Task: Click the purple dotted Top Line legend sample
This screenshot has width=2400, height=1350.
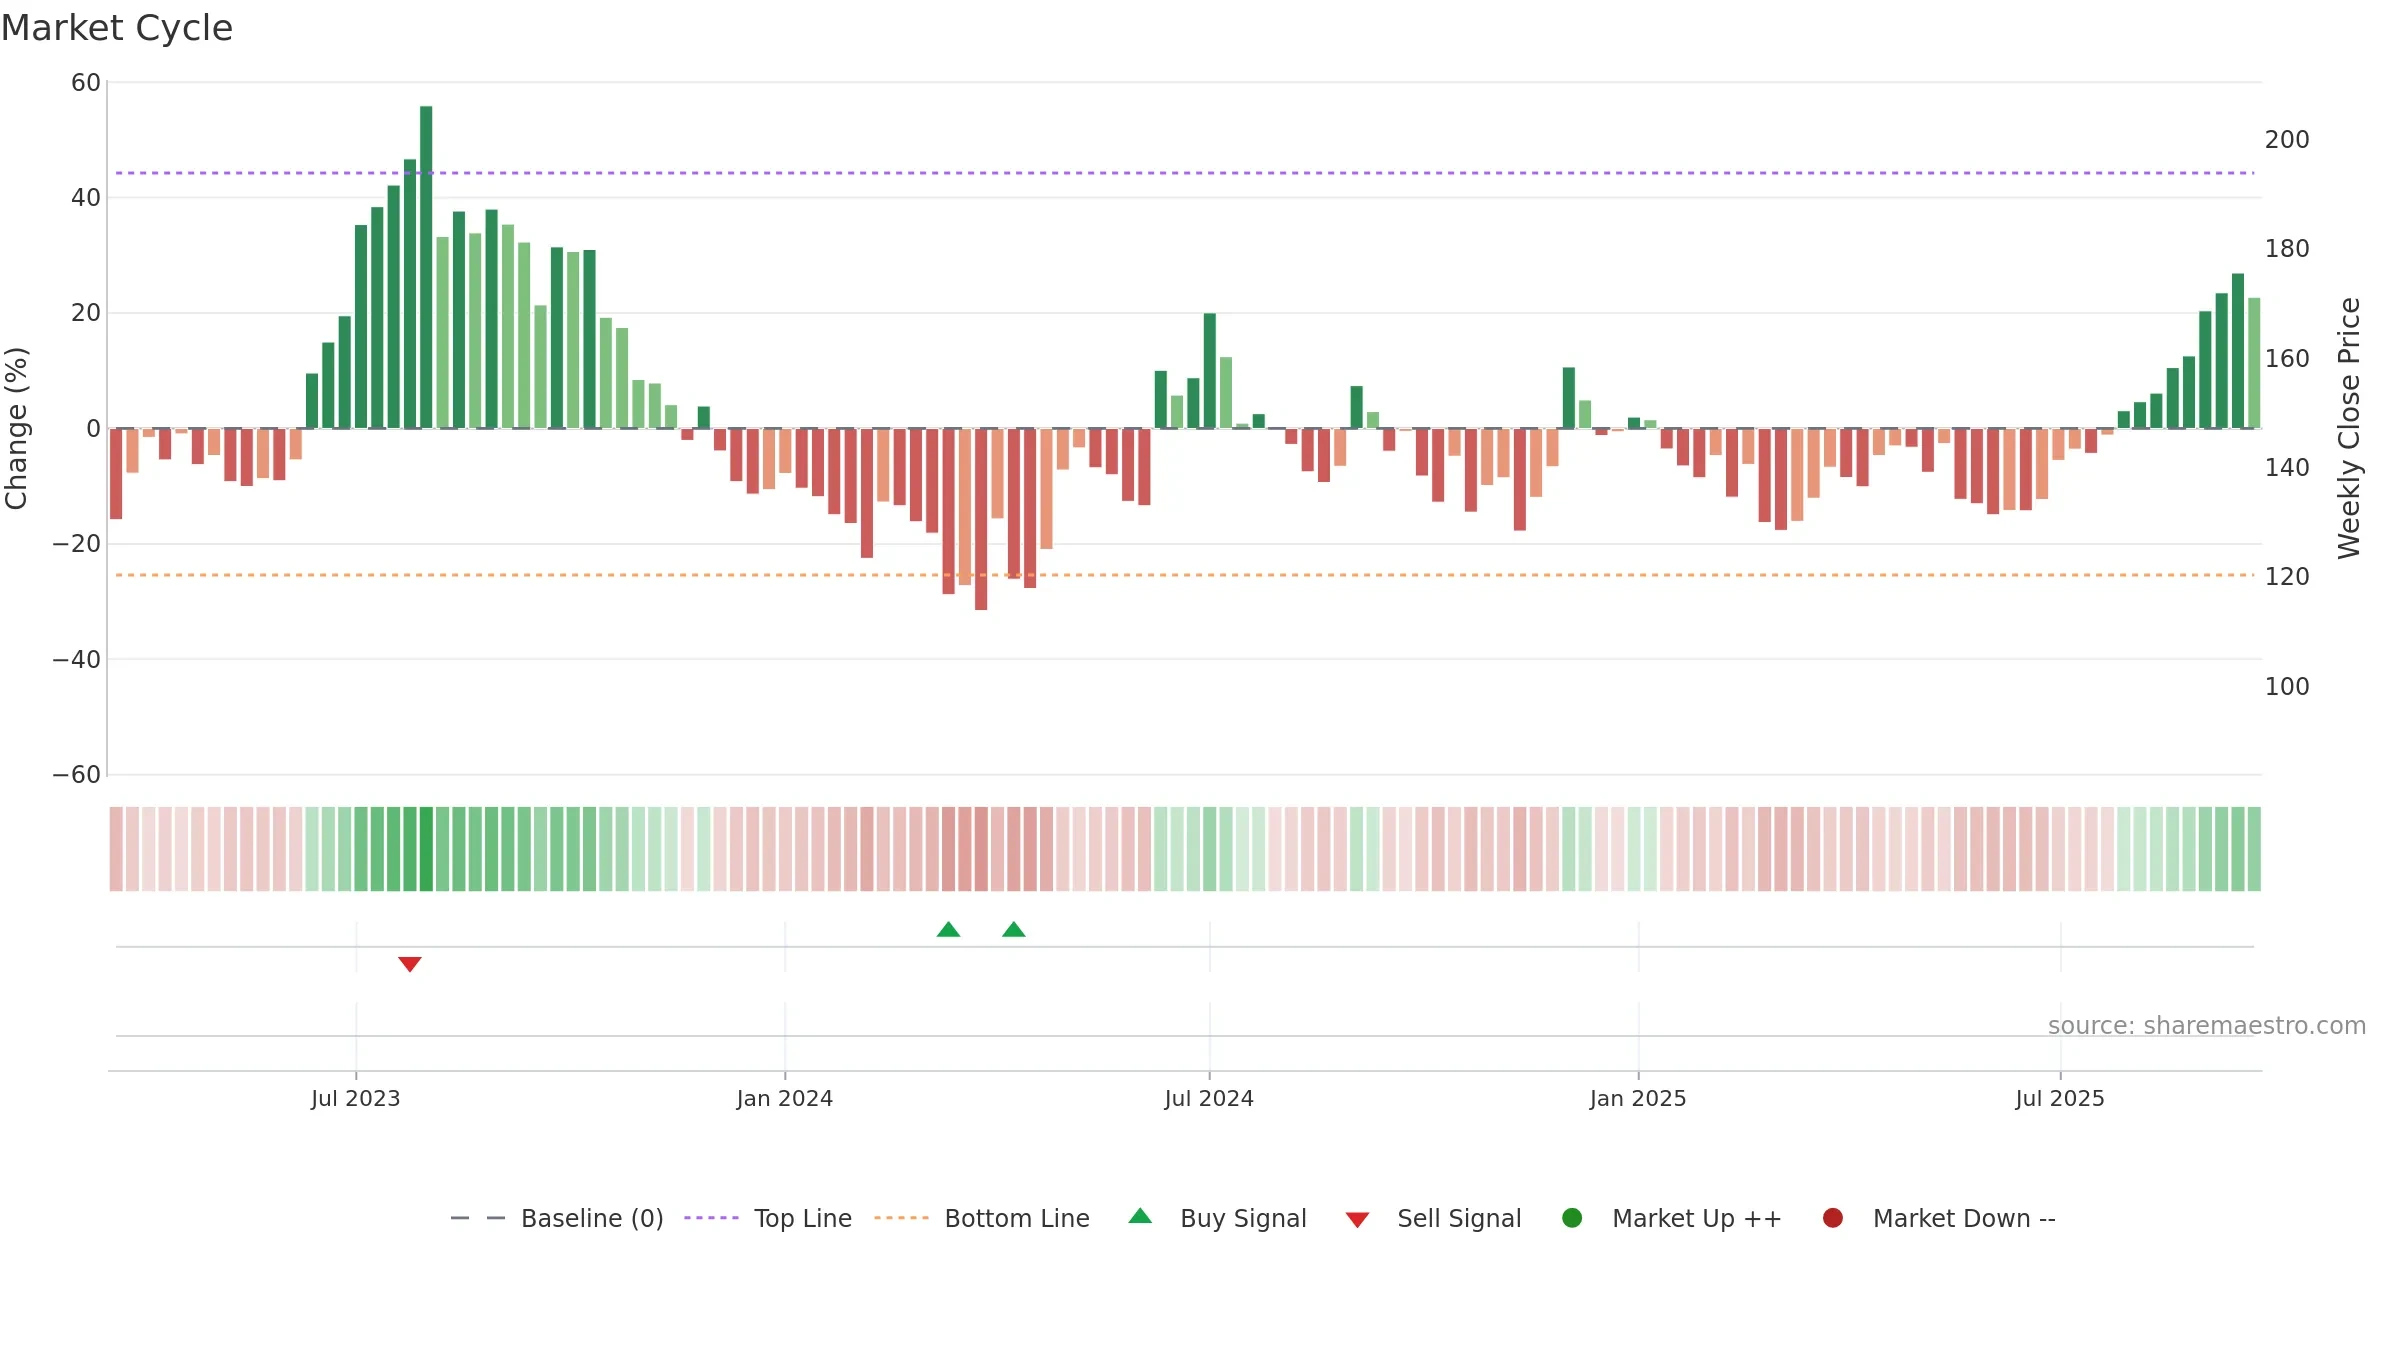Action: click(711, 1218)
